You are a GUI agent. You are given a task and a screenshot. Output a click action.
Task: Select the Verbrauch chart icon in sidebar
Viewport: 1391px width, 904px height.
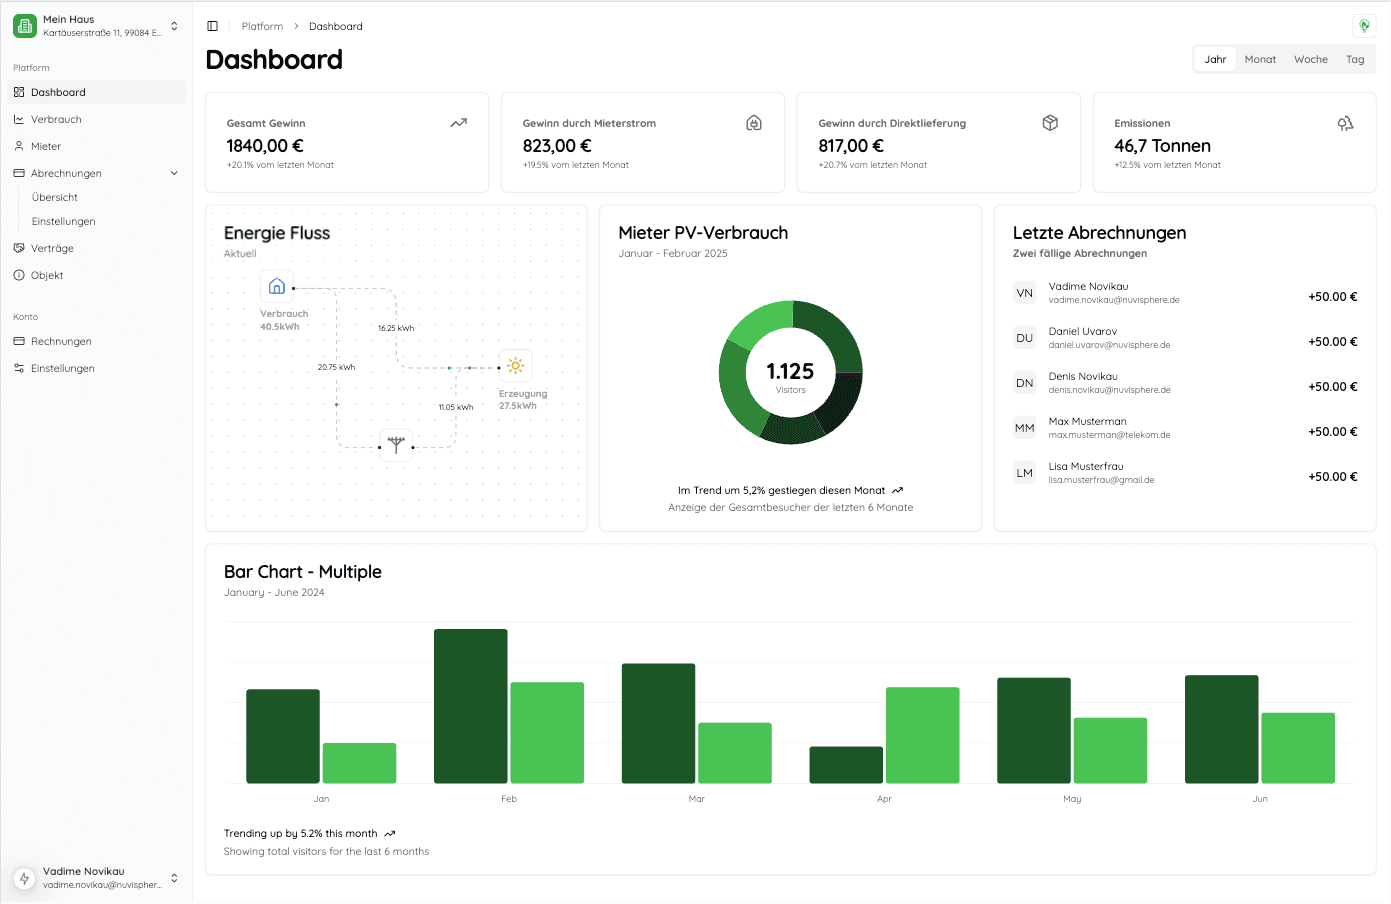tap(18, 118)
